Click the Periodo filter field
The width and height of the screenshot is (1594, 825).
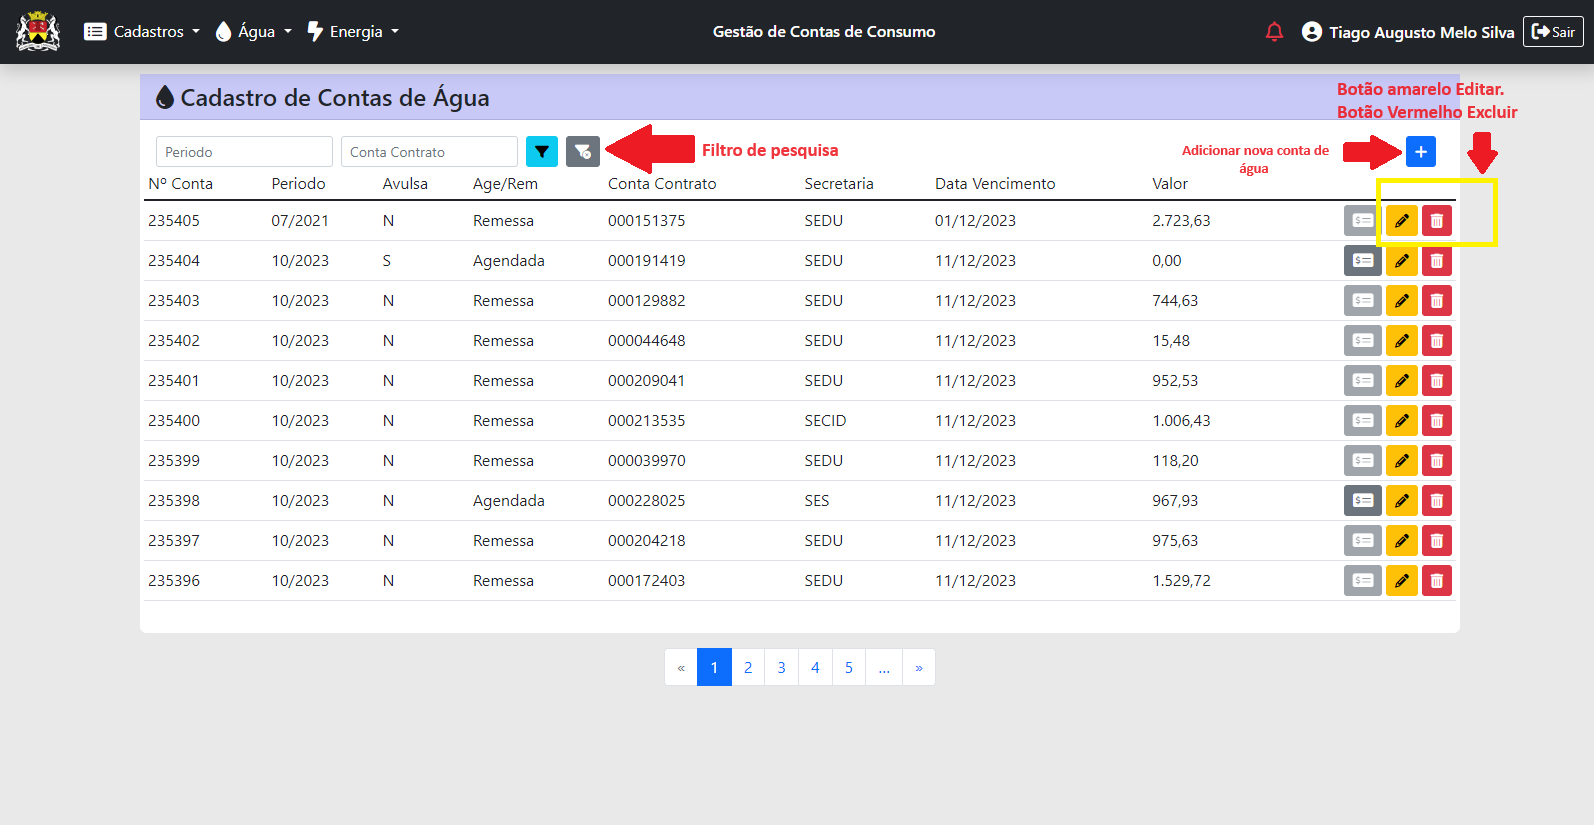pyautogui.click(x=244, y=151)
